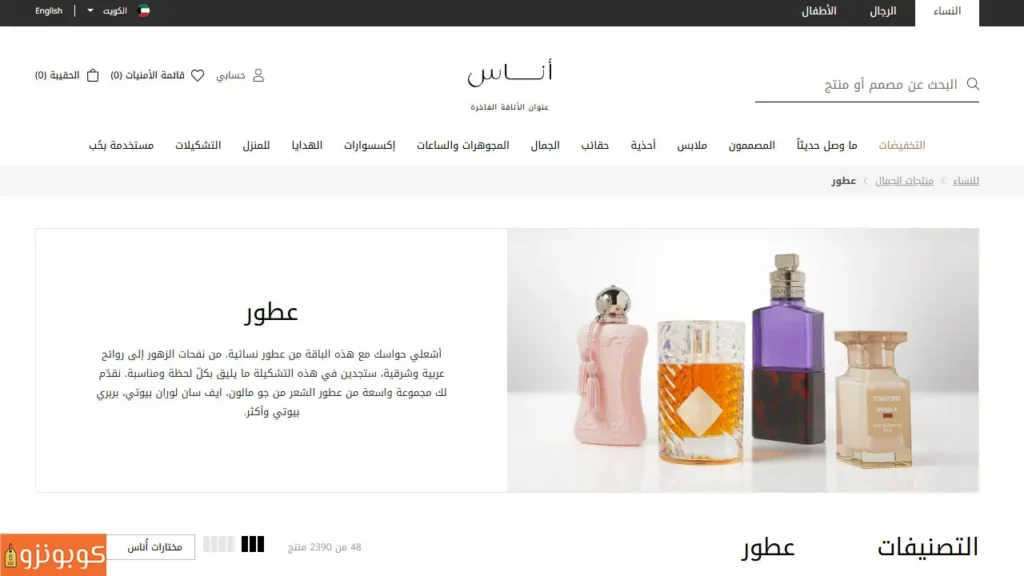Switch to the الرجال tab
1024x576 pixels.
point(882,11)
